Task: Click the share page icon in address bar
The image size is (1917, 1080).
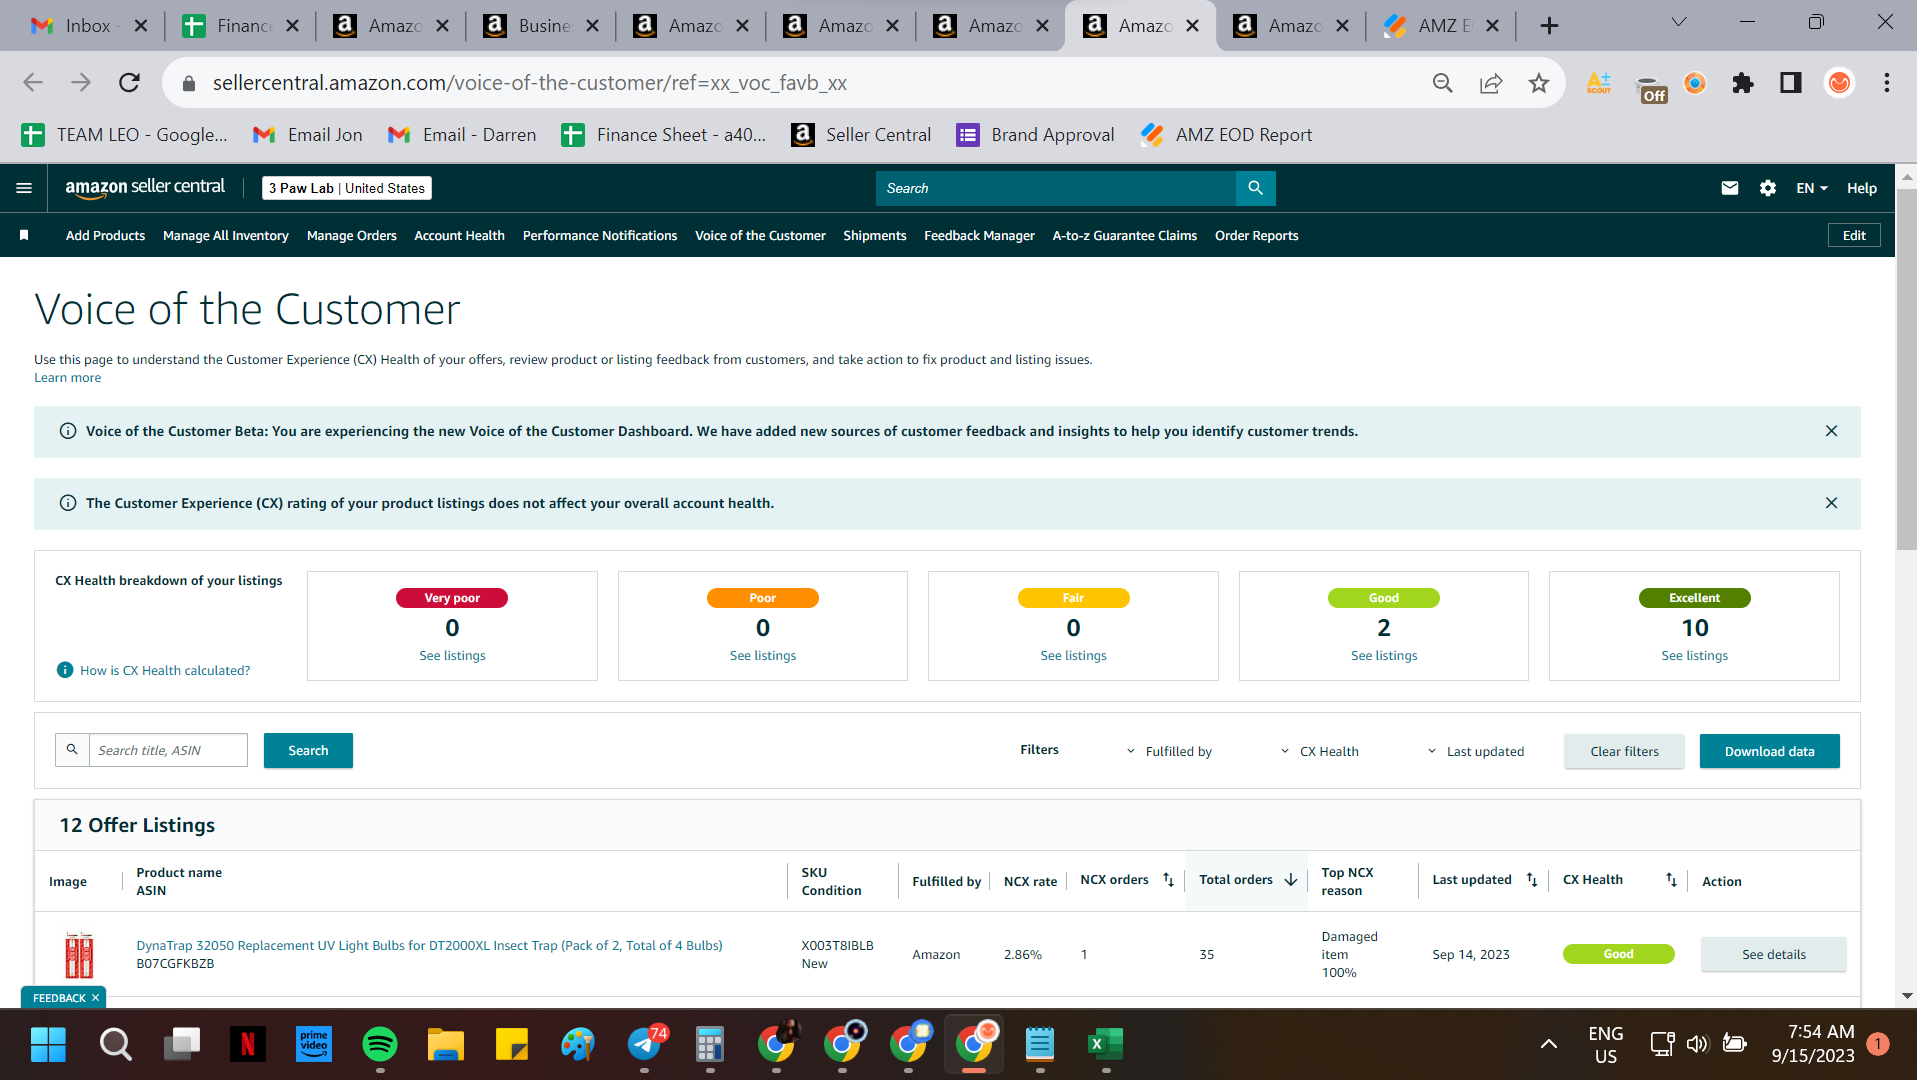Action: point(1490,83)
